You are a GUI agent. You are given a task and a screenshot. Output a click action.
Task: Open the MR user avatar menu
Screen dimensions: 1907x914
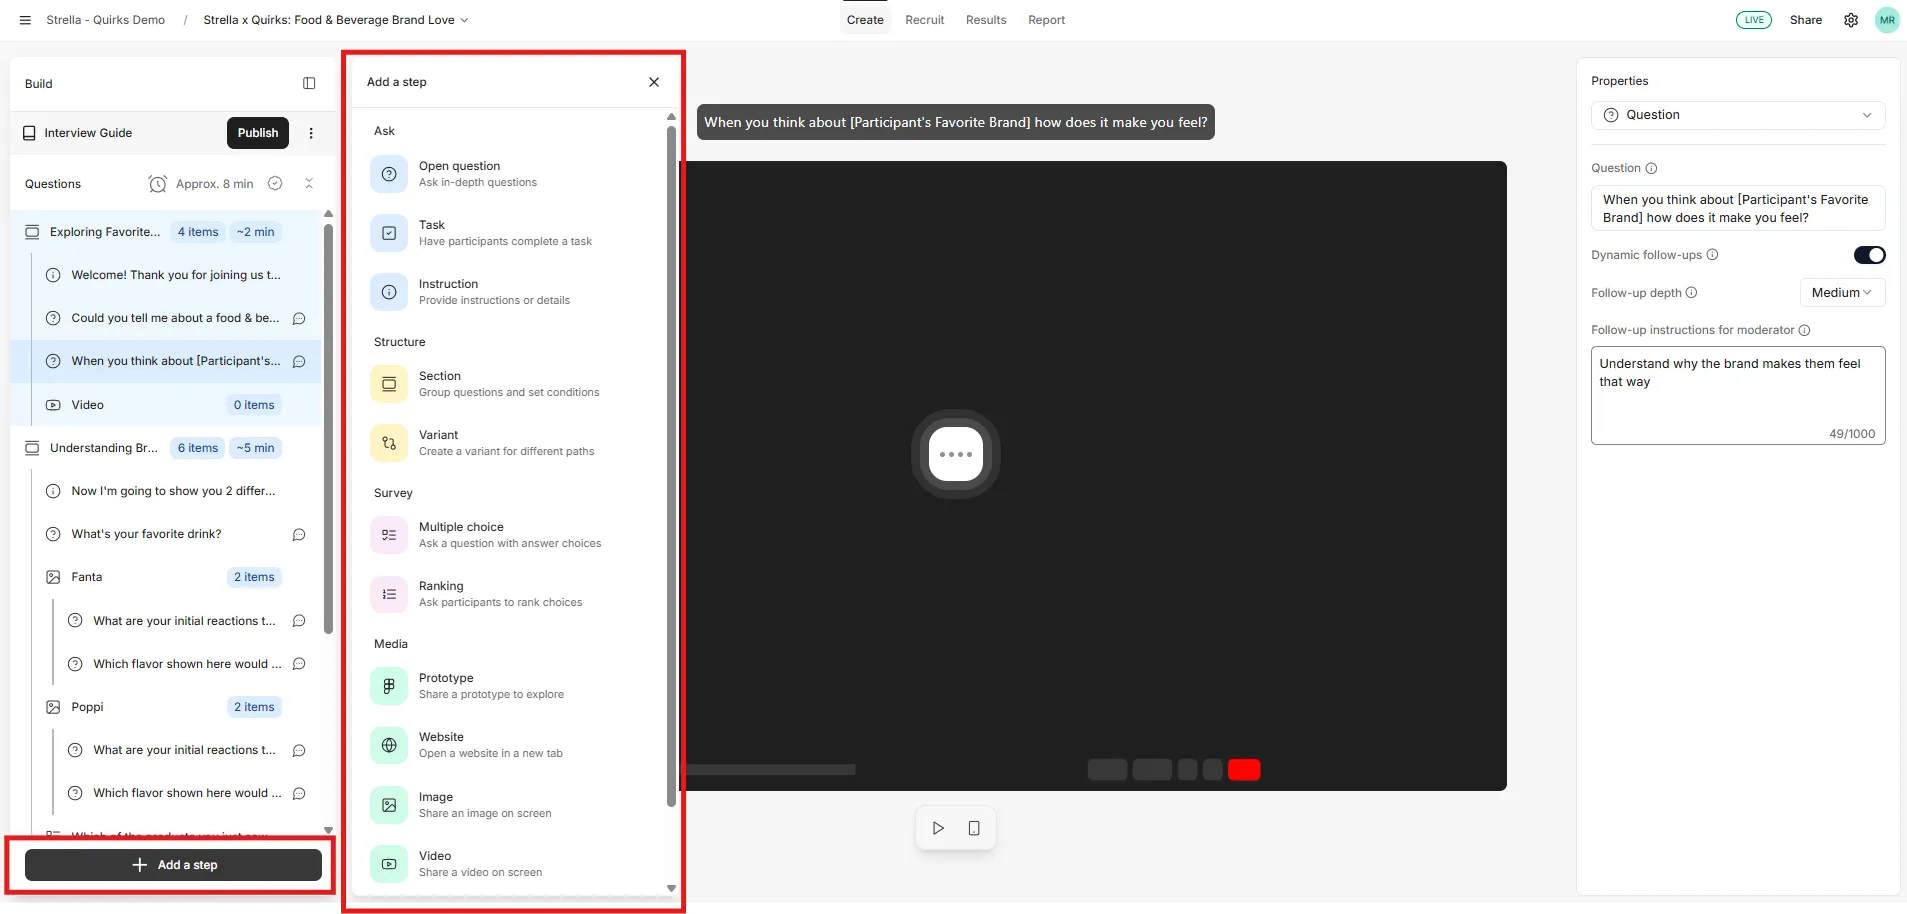(1887, 20)
